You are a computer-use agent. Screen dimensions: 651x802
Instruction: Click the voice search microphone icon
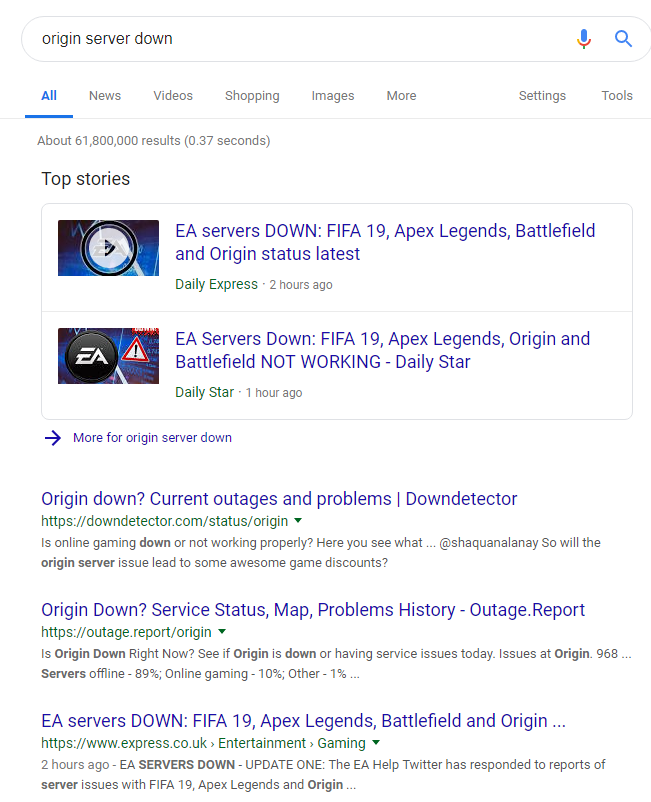(583, 39)
